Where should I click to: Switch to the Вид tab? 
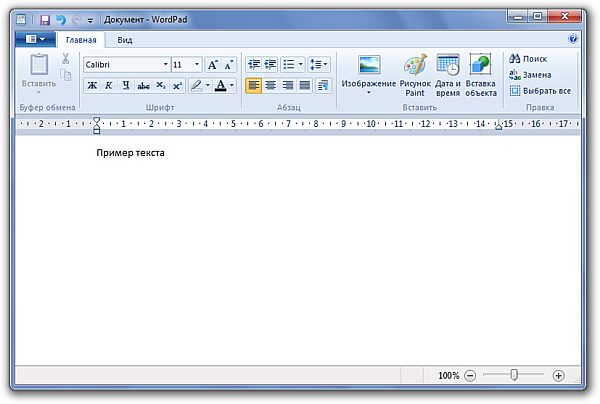tap(124, 40)
